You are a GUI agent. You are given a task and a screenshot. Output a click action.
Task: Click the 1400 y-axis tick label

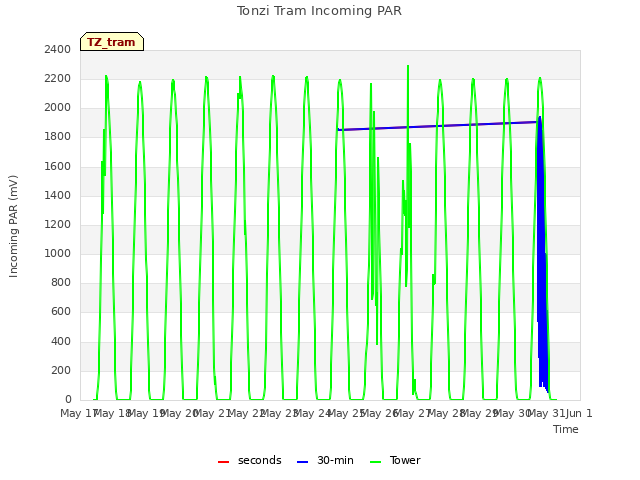pos(58,195)
